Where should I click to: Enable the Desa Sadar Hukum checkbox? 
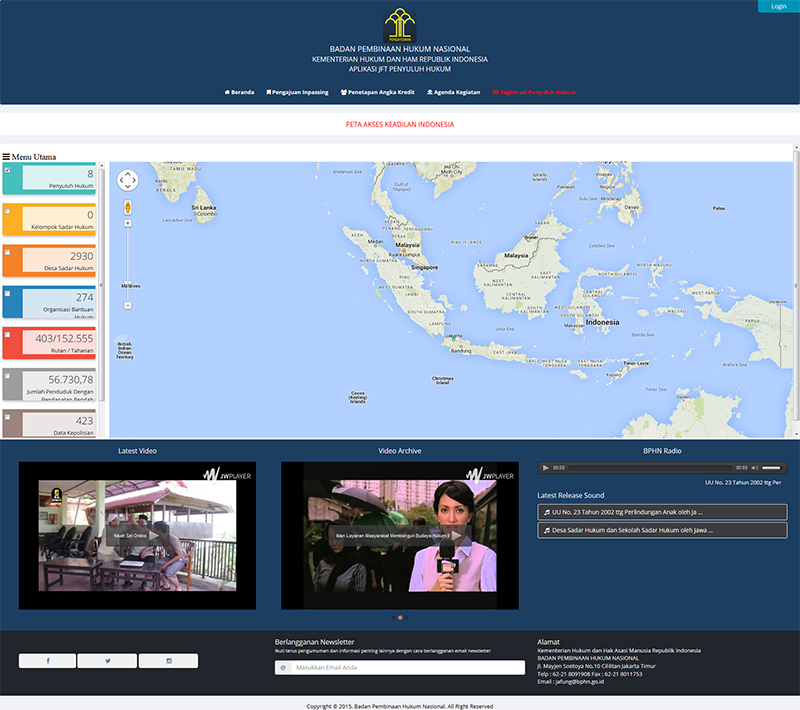(x=7, y=252)
